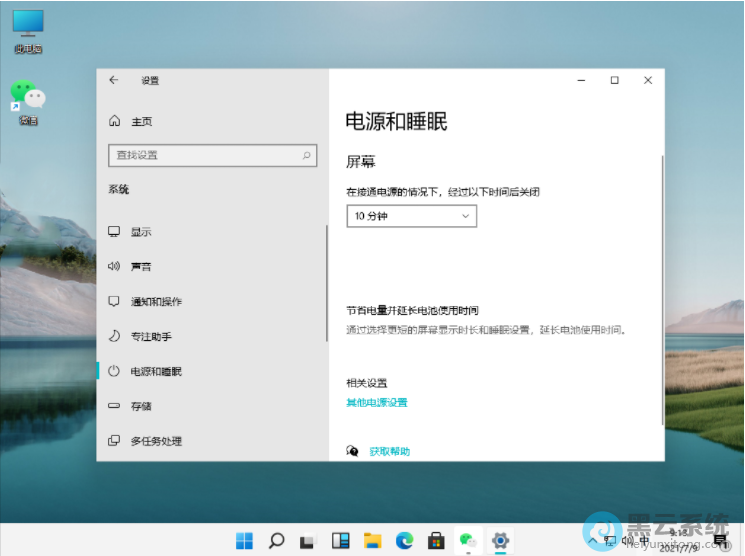Go to 主页 (Home) in Settings
The image size is (745, 556).
tap(141, 121)
